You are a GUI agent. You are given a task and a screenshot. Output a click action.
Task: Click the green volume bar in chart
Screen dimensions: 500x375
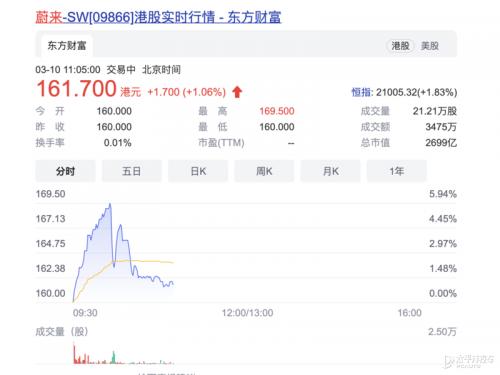click(x=113, y=357)
